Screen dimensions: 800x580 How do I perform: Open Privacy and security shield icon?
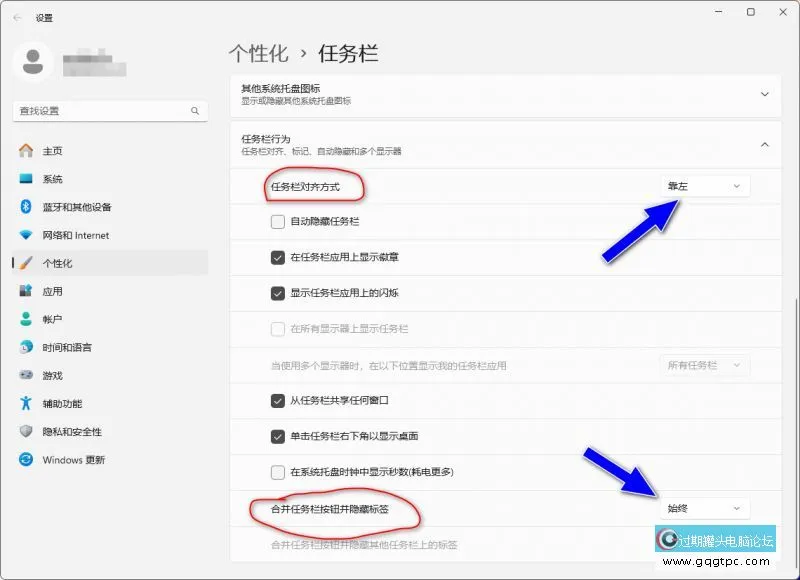point(26,432)
